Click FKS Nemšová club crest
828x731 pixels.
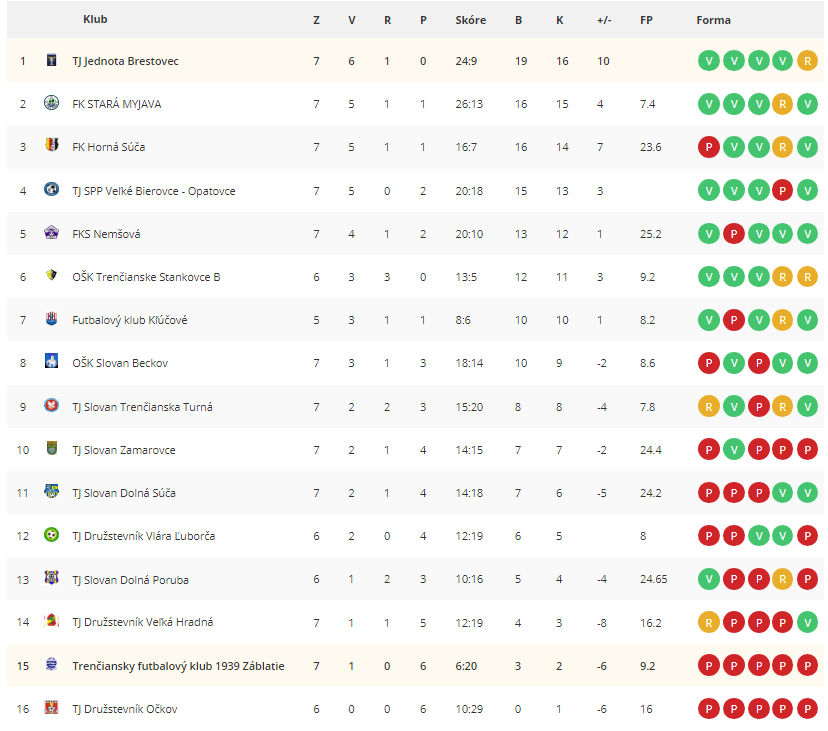[51, 232]
